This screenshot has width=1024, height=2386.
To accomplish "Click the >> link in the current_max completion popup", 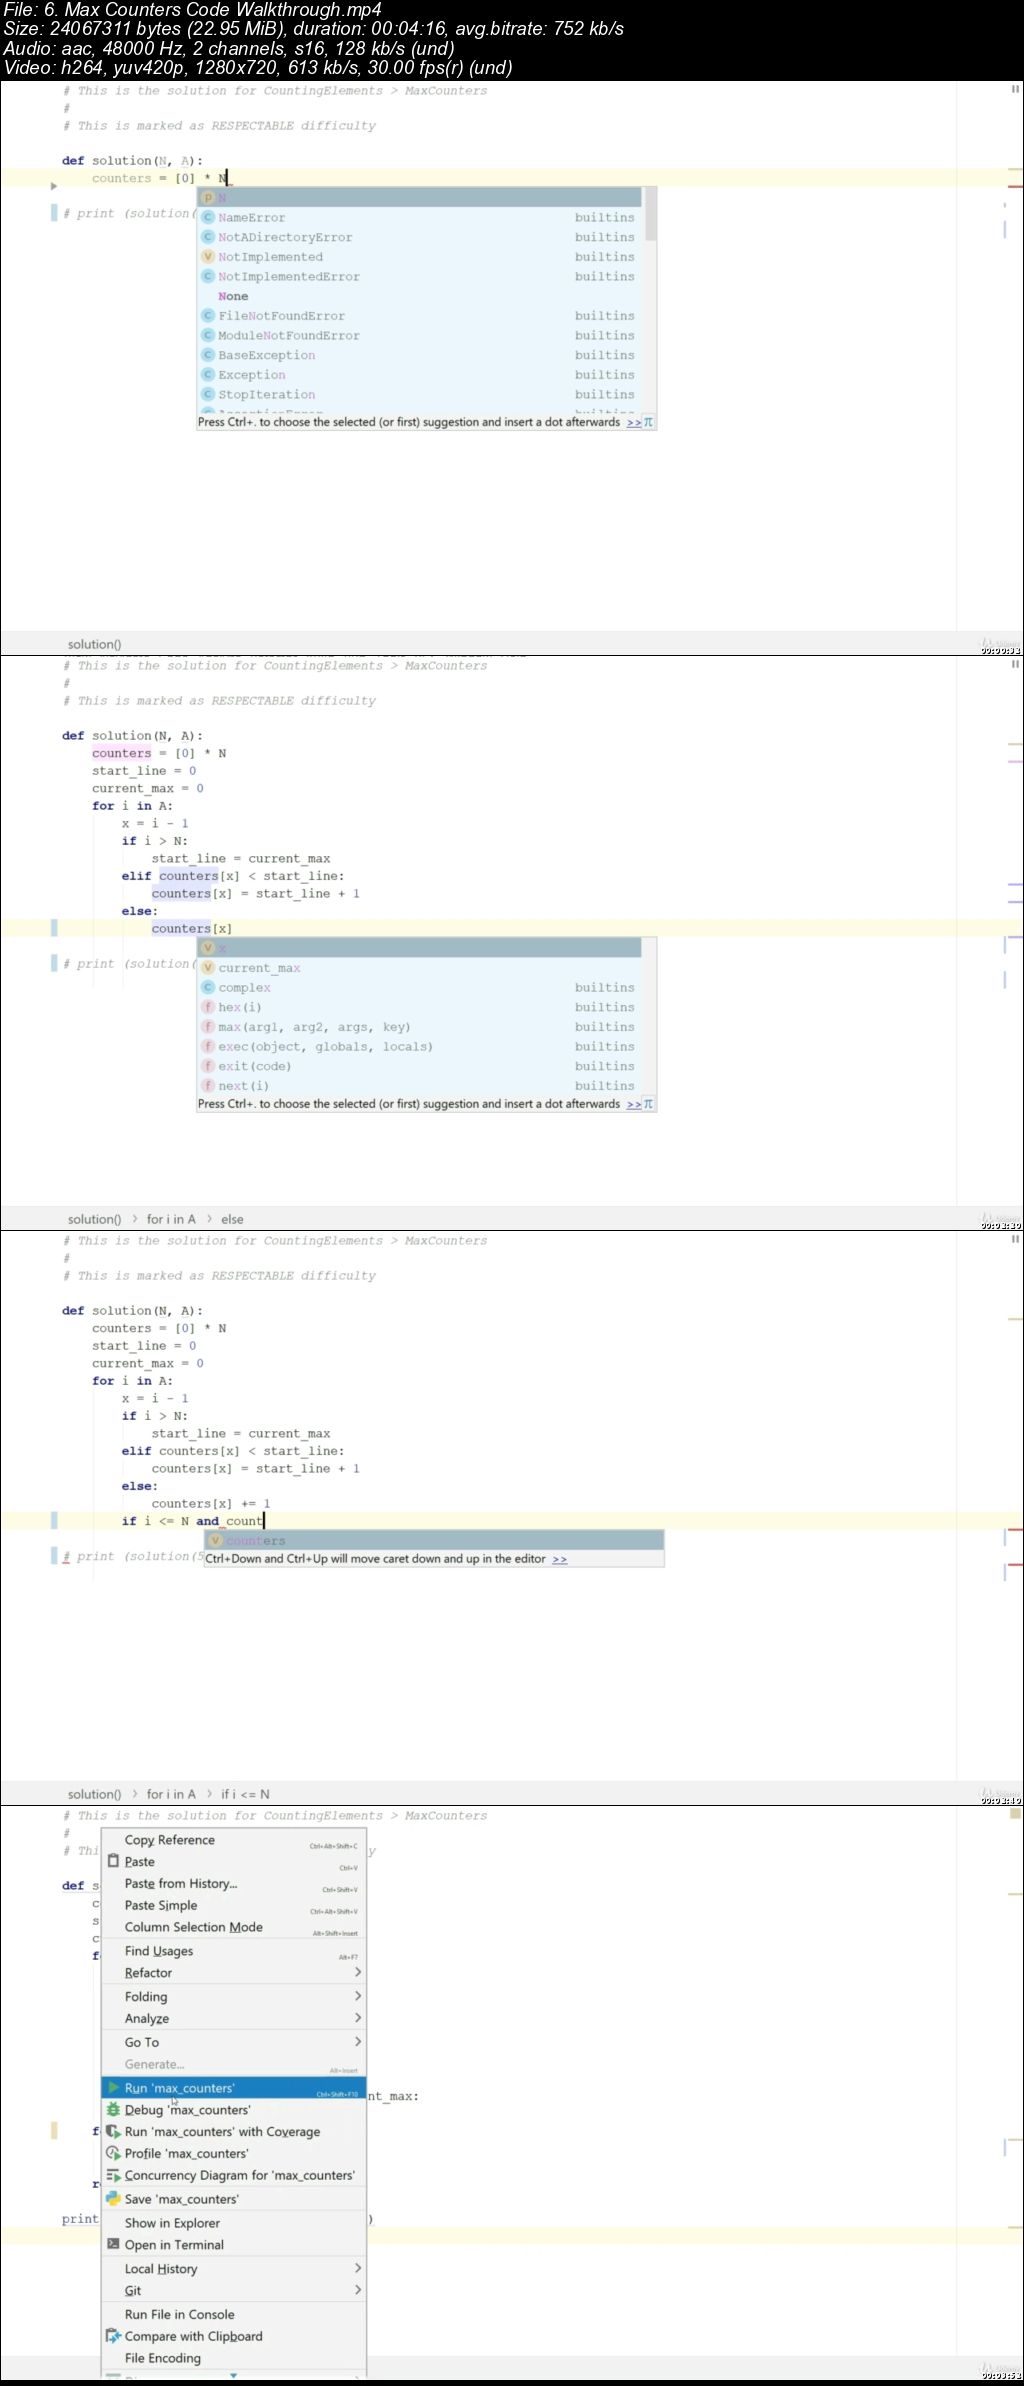I will coord(634,1104).
